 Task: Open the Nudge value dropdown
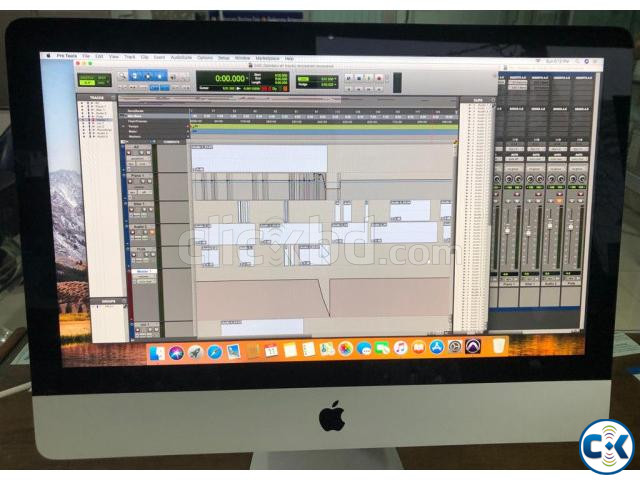335,84
